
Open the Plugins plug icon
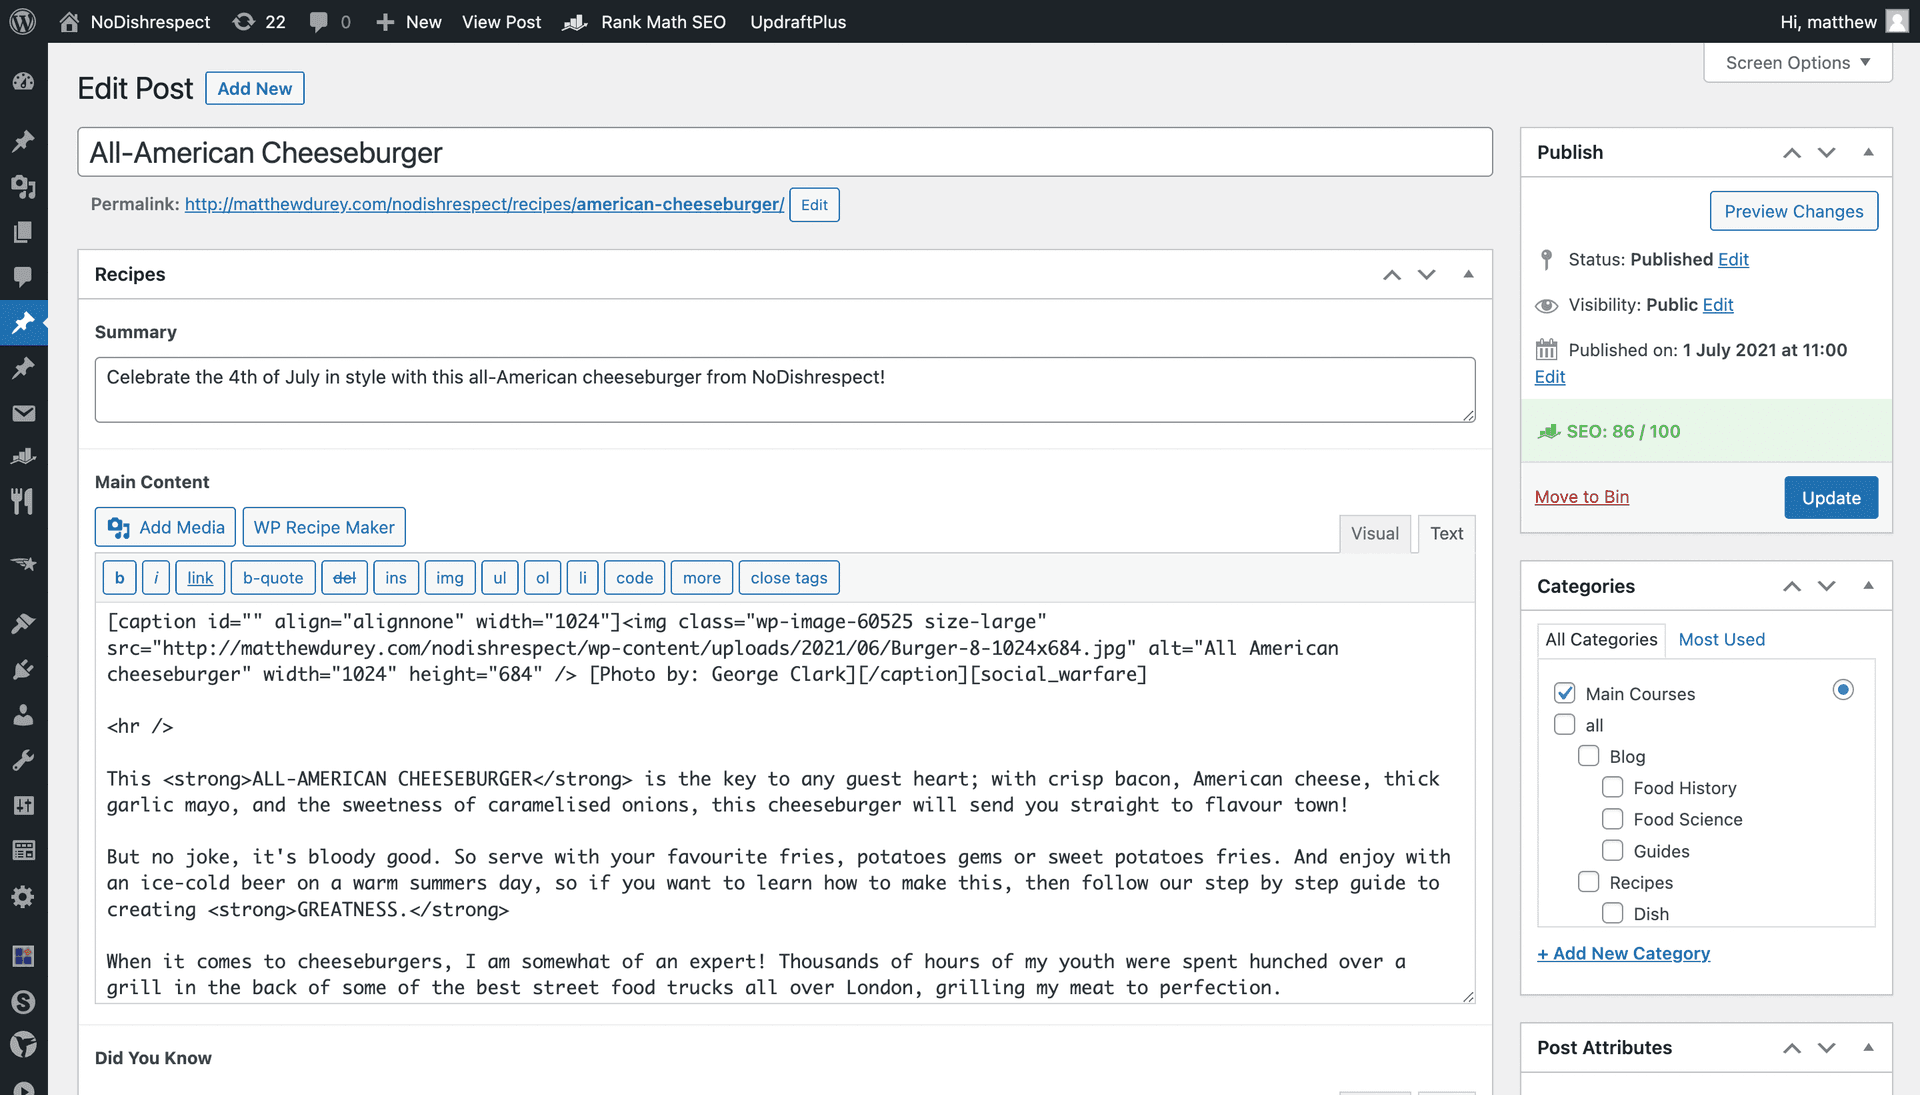(x=23, y=669)
